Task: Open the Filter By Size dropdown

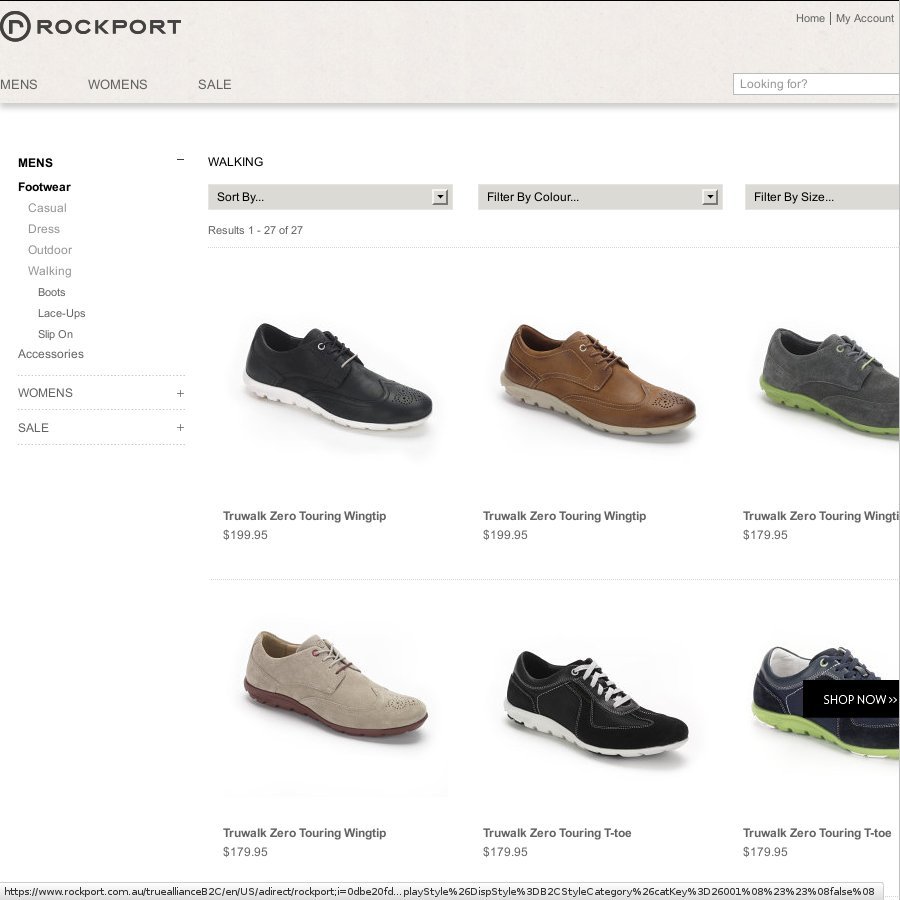Action: (822, 197)
